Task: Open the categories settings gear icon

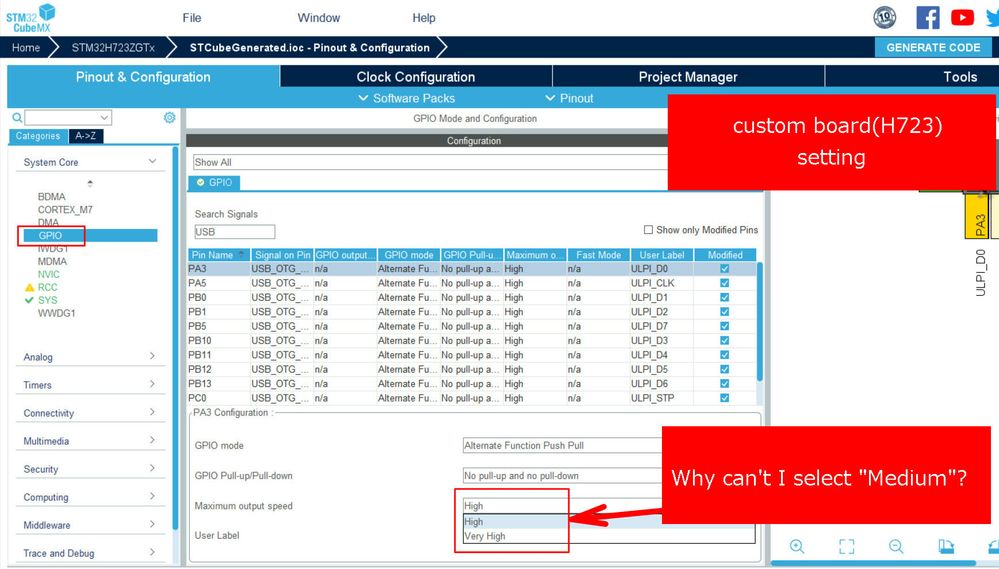Action: point(169,117)
